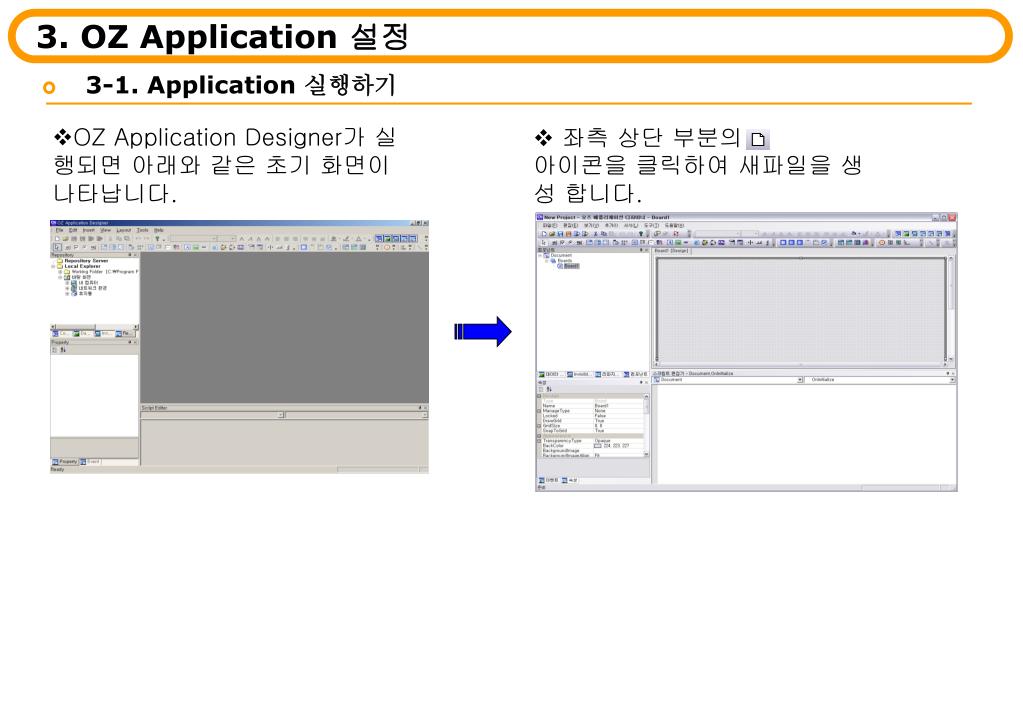Screen dimensions: 1023x708
Task: Open Script Editor right dropdown in left window
Action: [356, 415]
